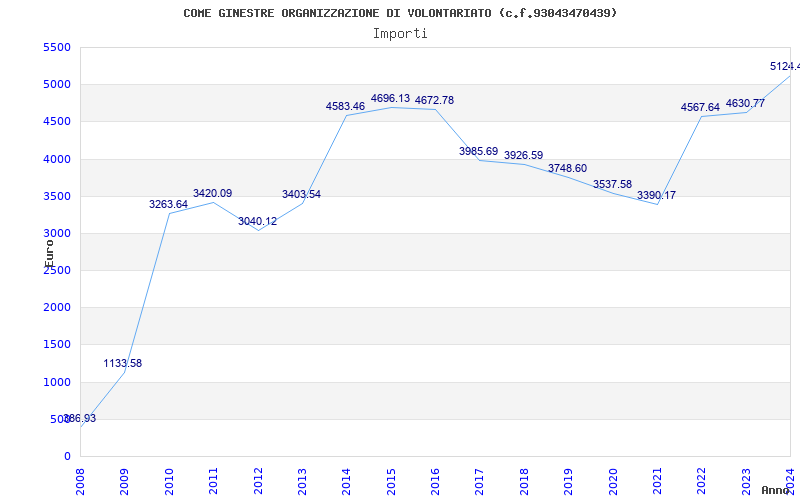This screenshot has width=800, height=500.
Task: Click the 3390.17 data label
Action: [656, 195]
